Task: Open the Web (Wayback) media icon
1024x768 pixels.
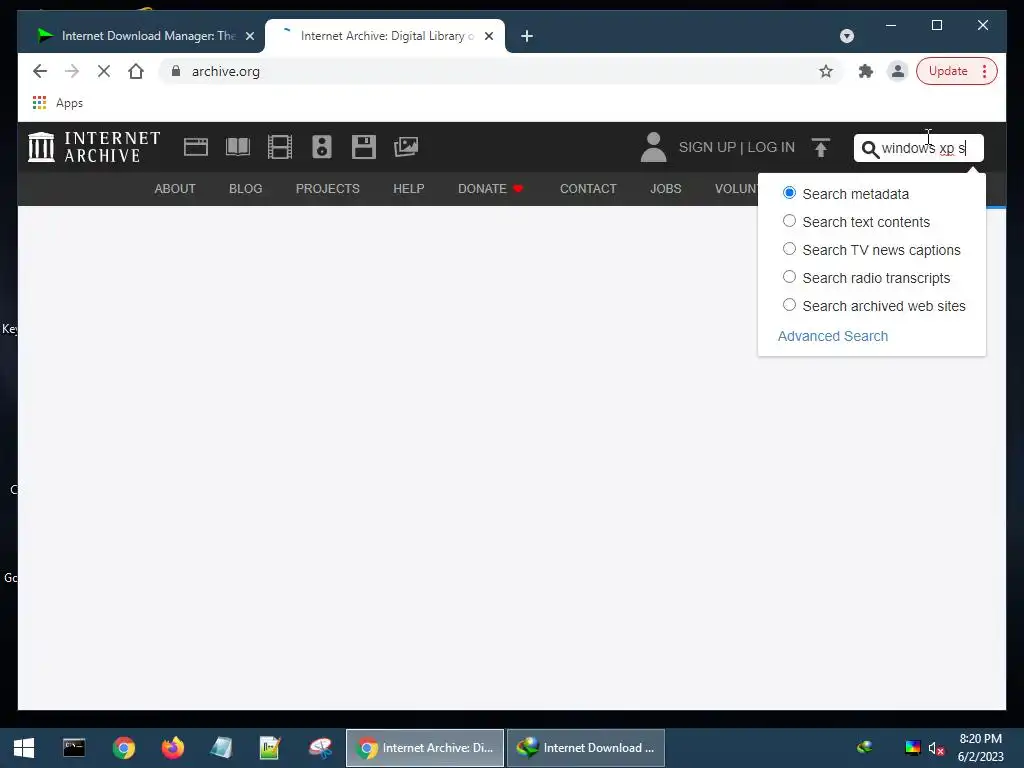Action: click(196, 147)
